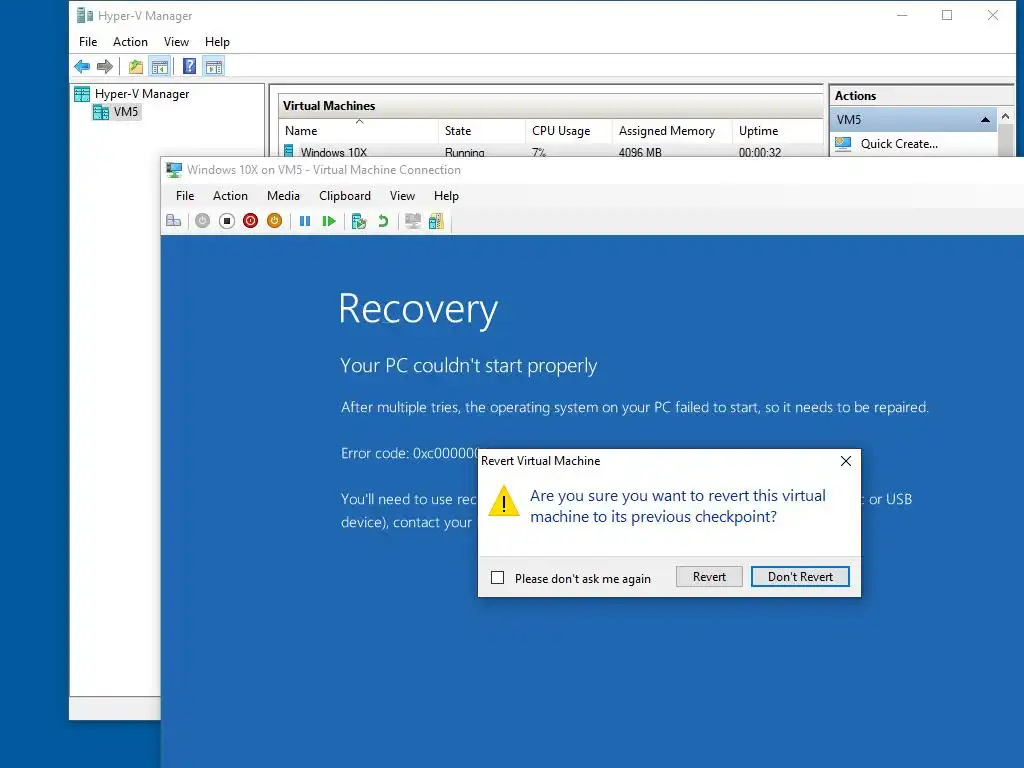Click the Revert button
1024x768 pixels.
coord(709,577)
